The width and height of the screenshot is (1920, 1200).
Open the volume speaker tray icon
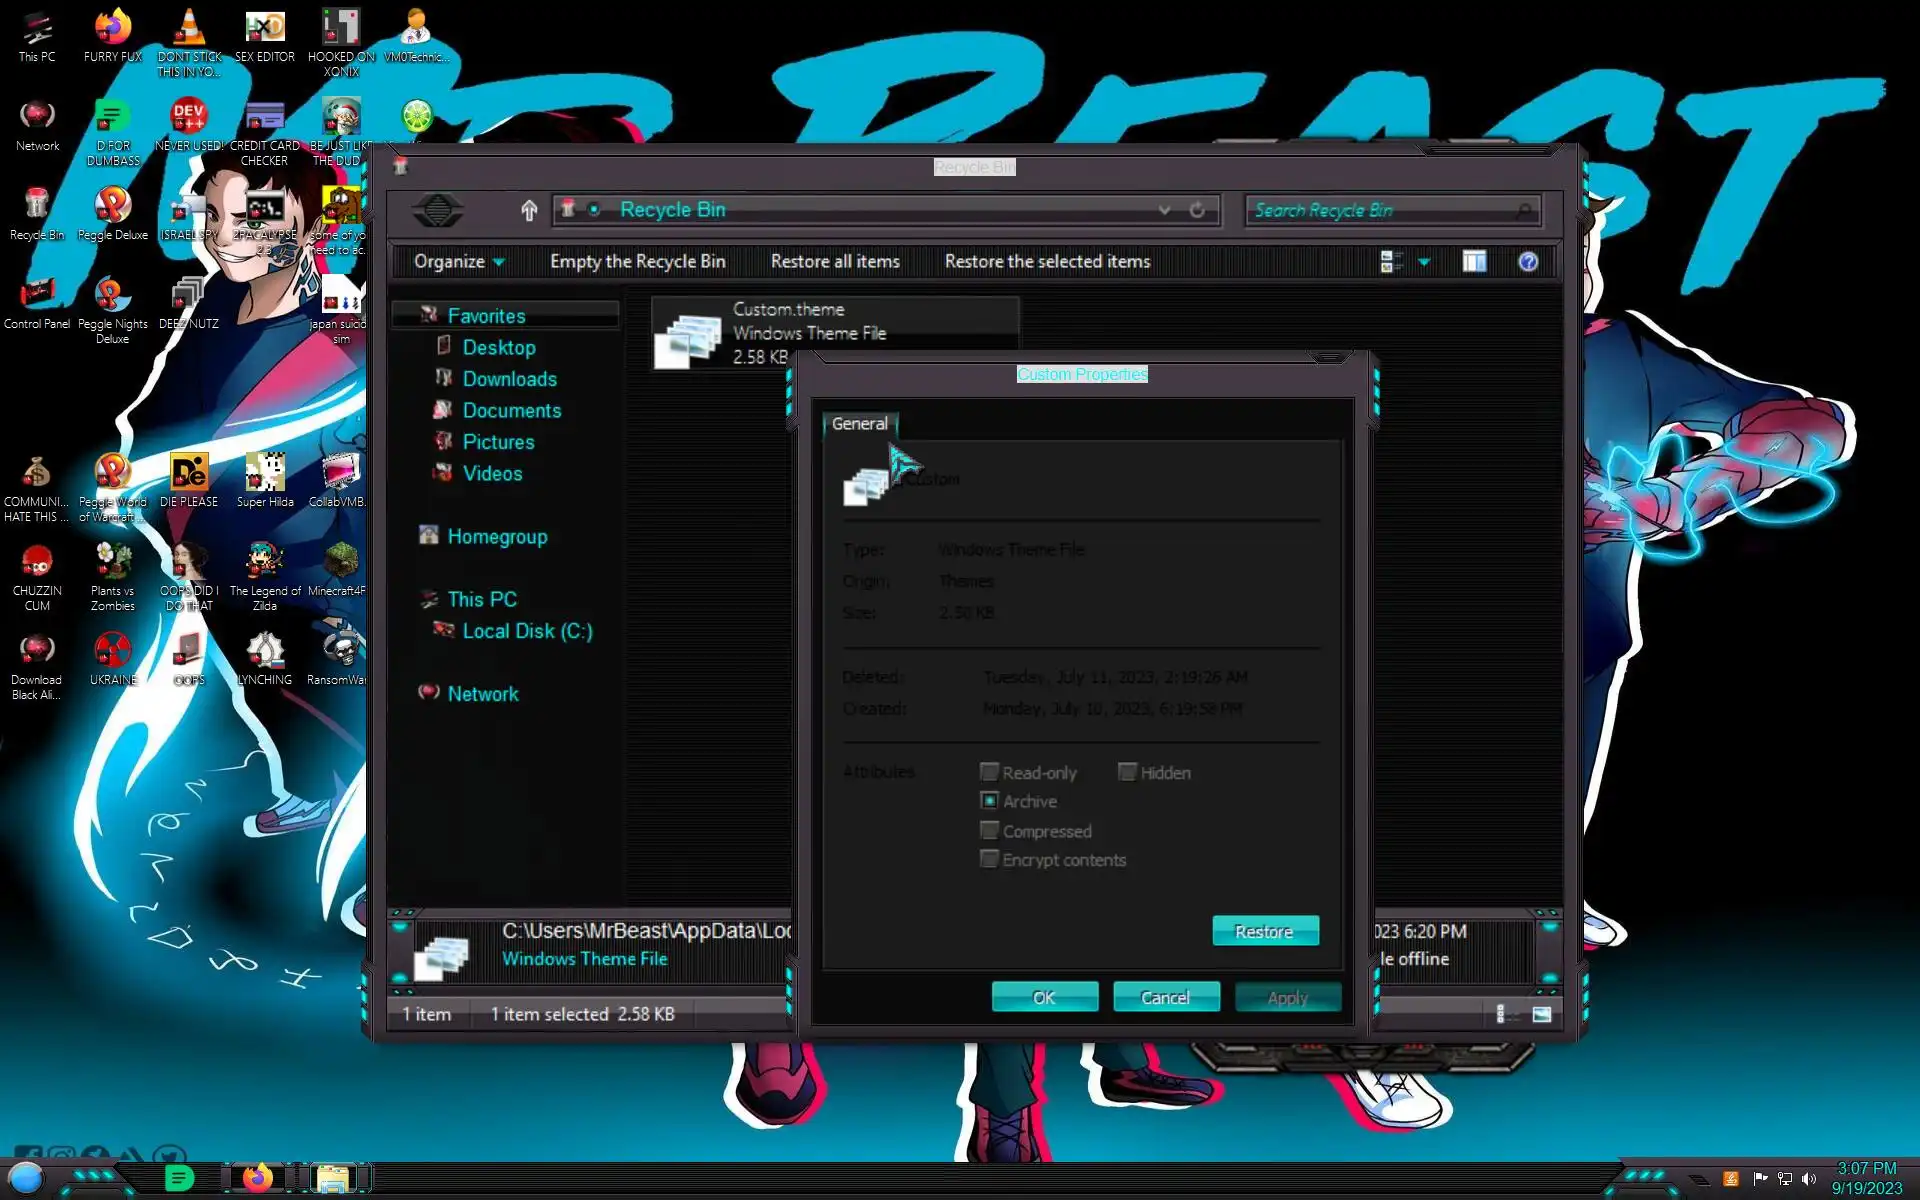pos(1808,1179)
